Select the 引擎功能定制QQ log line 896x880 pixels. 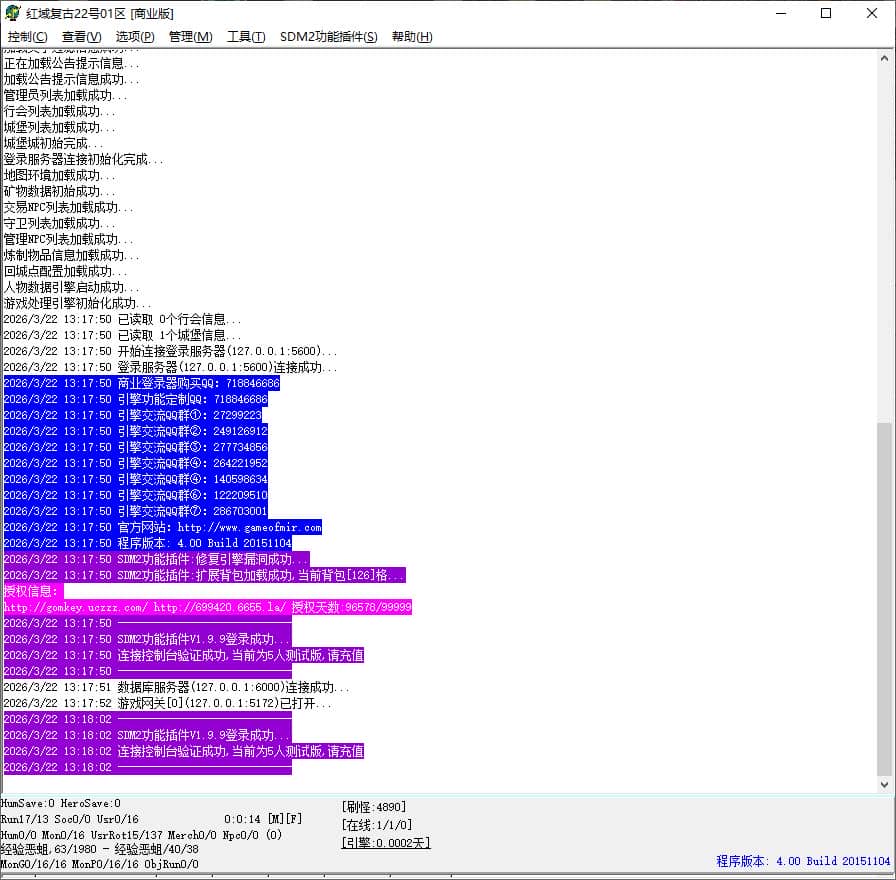pyautogui.click(x=135, y=399)
